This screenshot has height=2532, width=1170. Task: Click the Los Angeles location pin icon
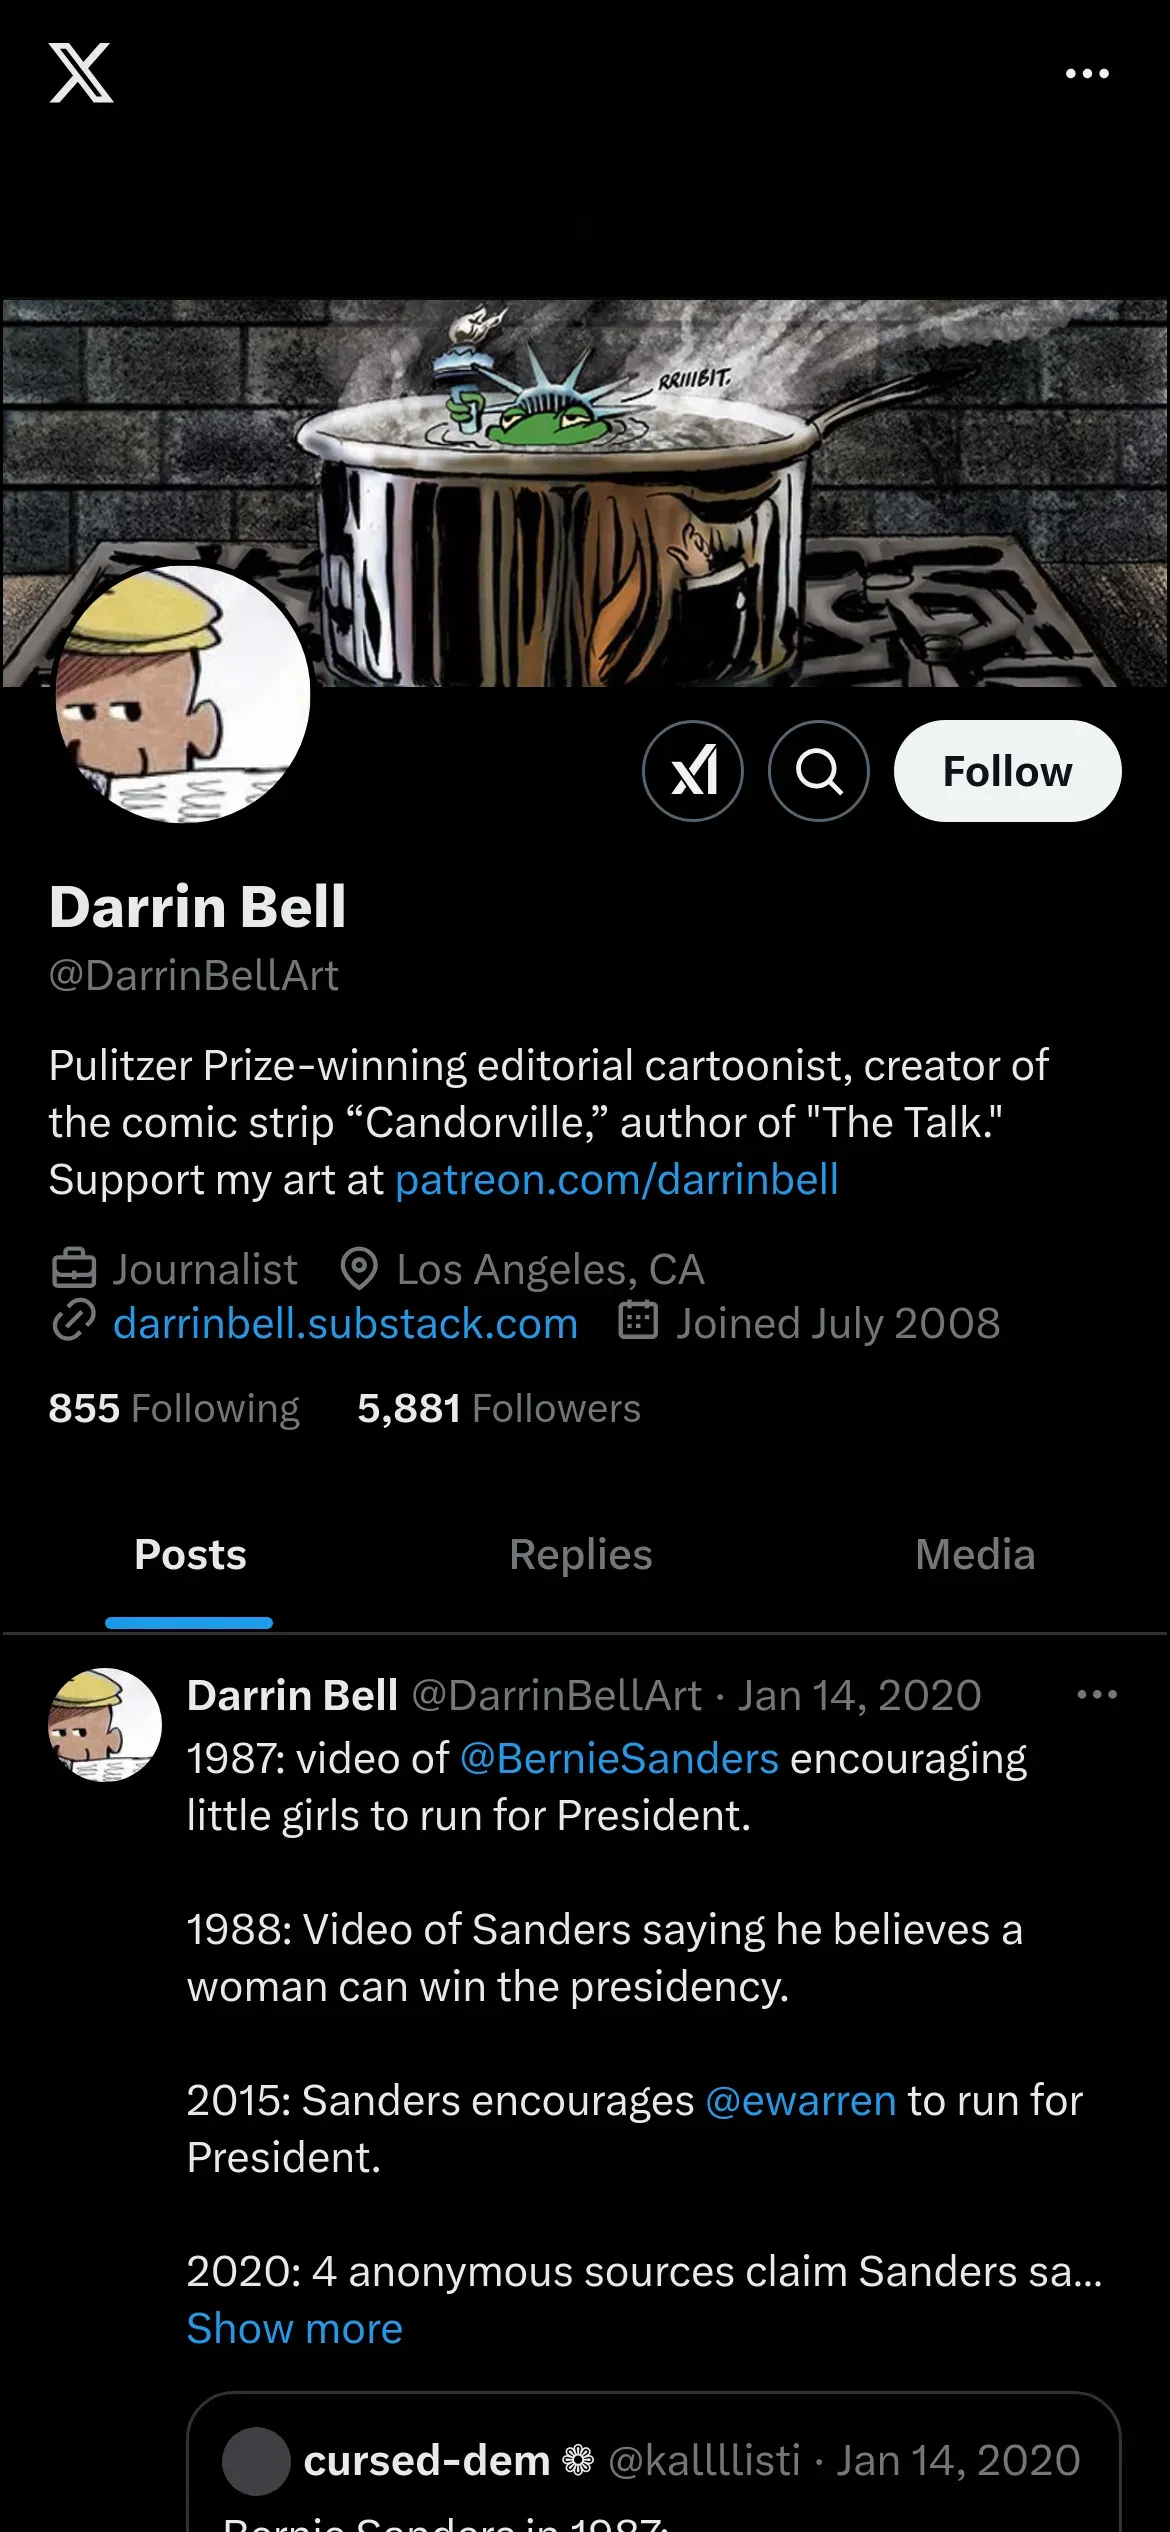359,1269
